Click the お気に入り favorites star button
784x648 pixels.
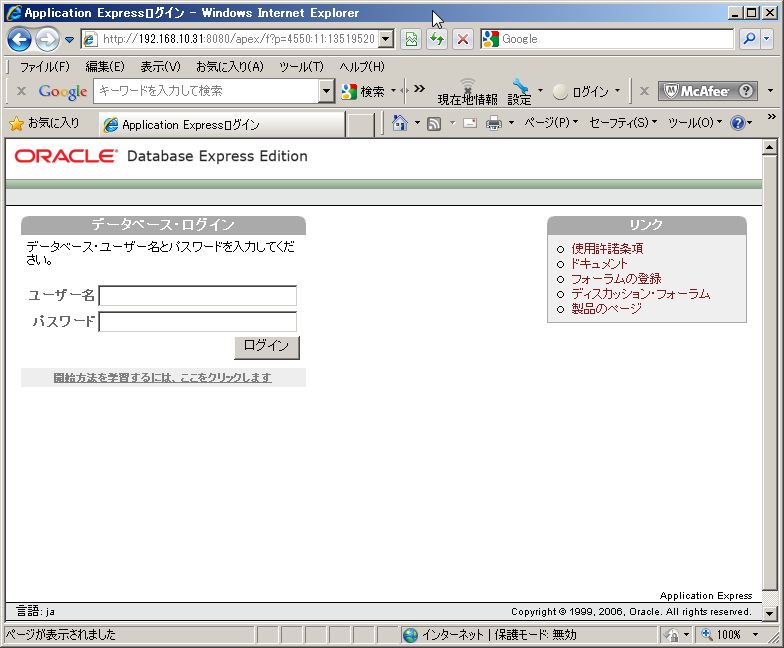click(x=44, y=123)
